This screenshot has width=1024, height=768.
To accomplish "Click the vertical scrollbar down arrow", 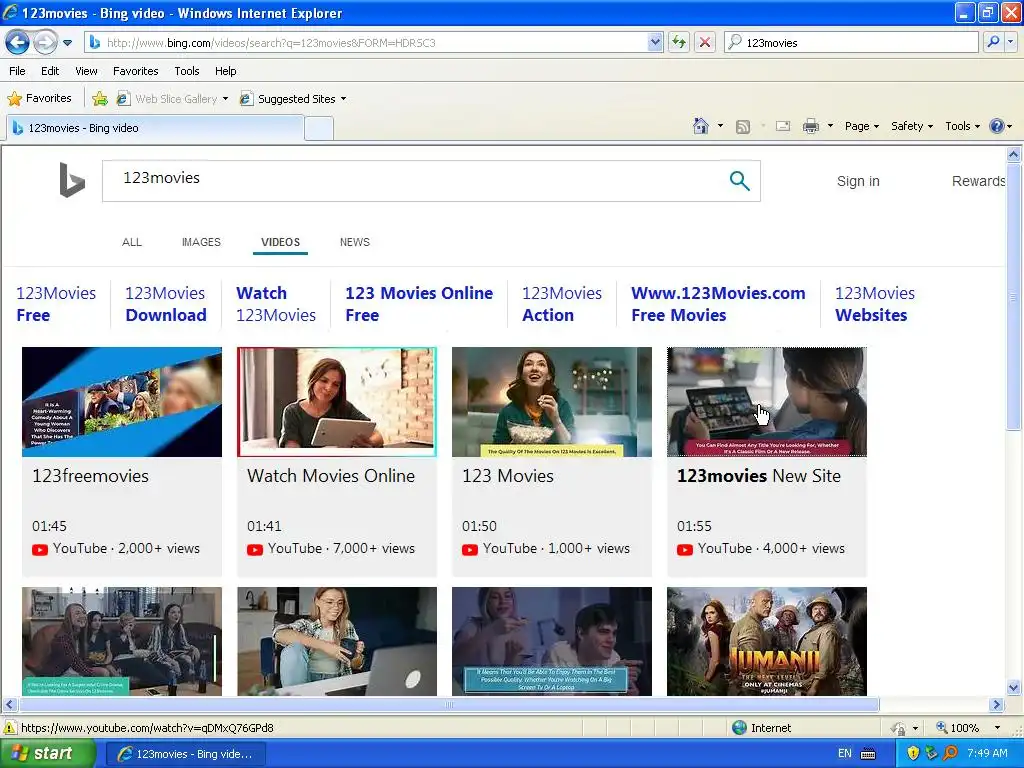I will (x=1014, y=687).
